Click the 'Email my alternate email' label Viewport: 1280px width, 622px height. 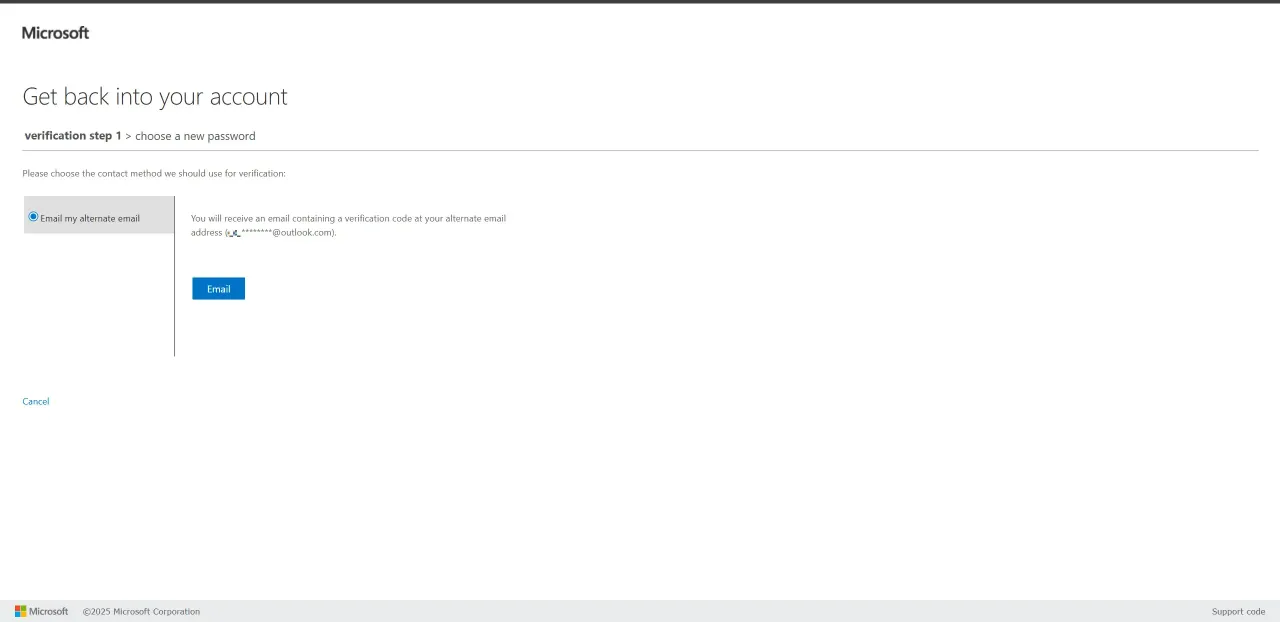(x=90, y=218)
